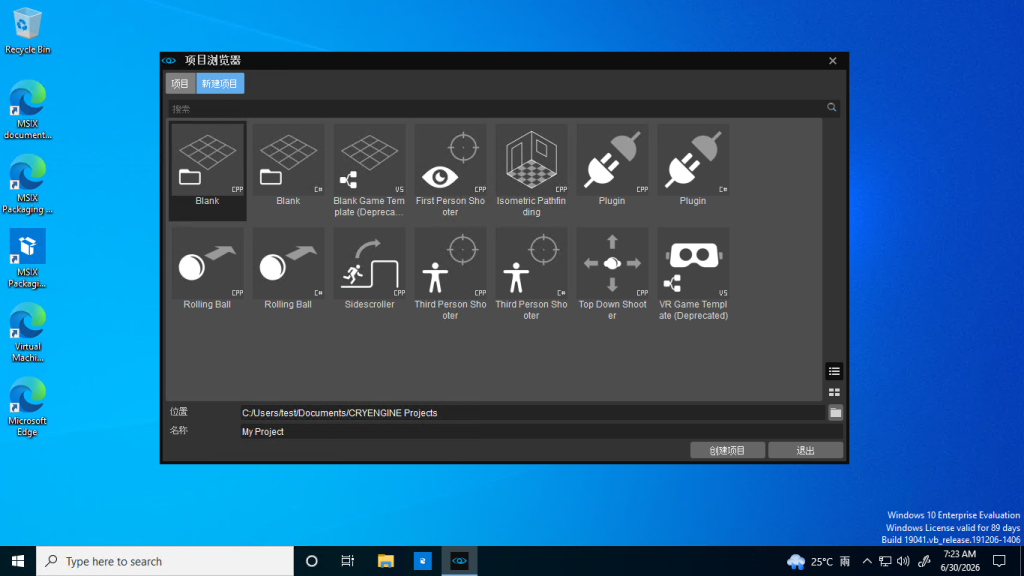This screenshot has height=576, width=1024.
Task: Switch to grid thumbnail view
Action: [834, 392]
